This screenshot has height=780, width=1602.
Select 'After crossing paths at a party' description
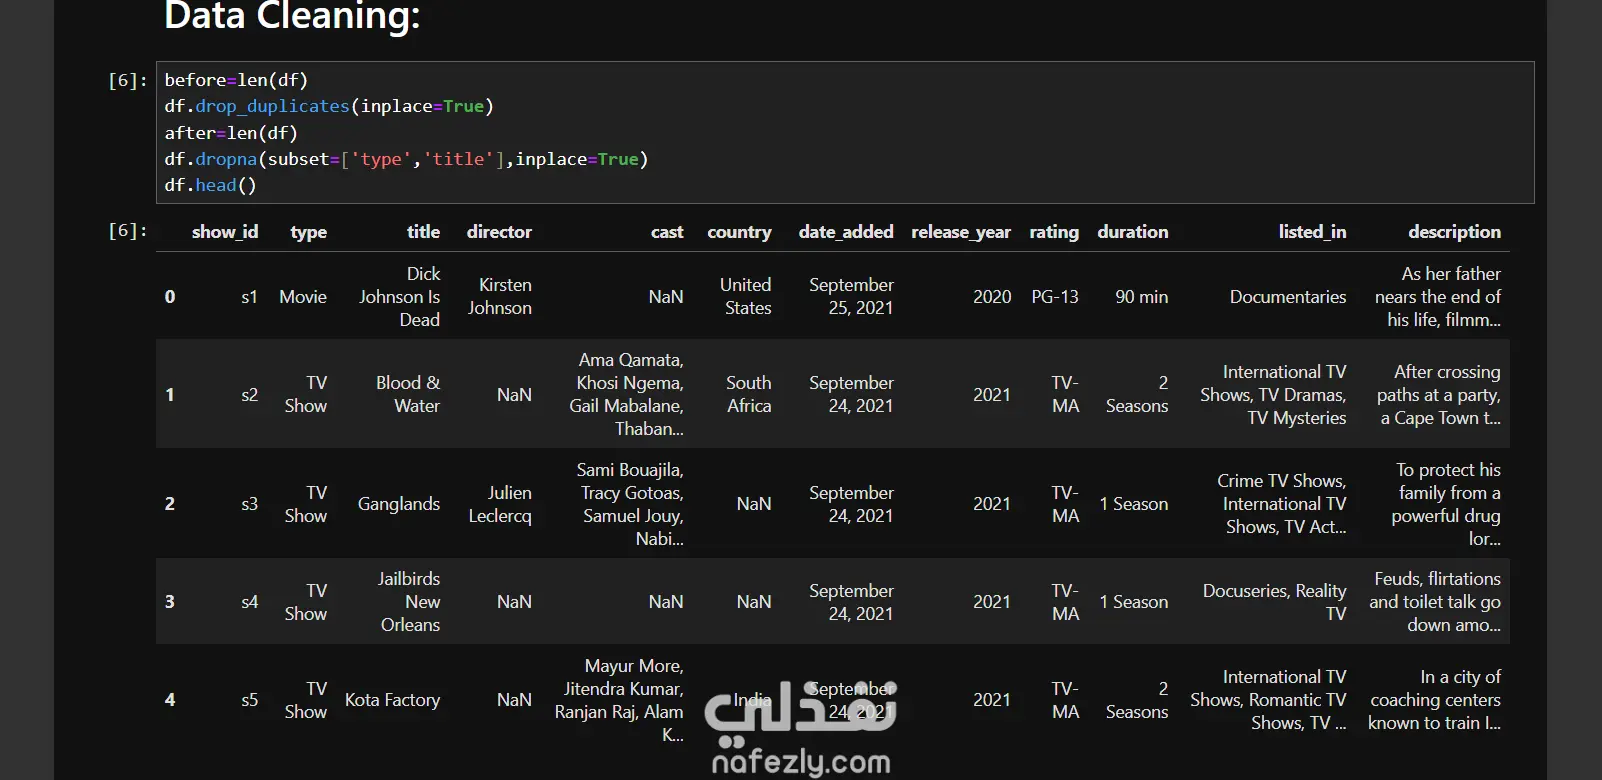pos(1439,395)
